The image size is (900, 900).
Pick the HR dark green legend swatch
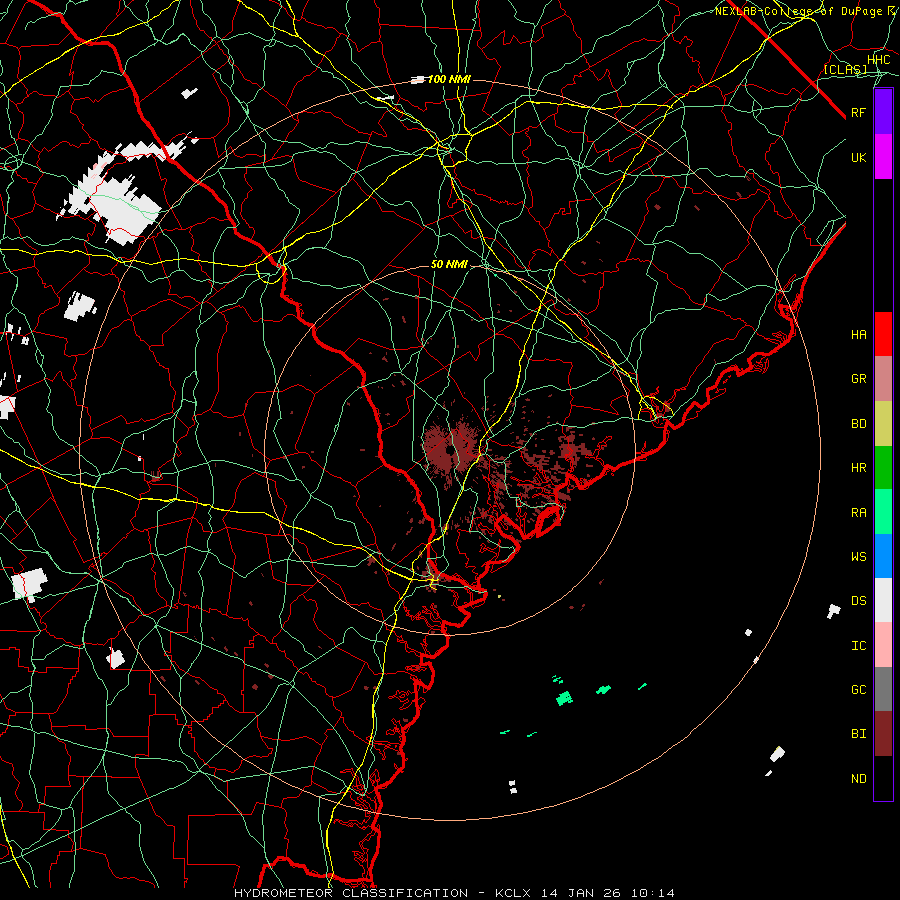click(883, 468)
